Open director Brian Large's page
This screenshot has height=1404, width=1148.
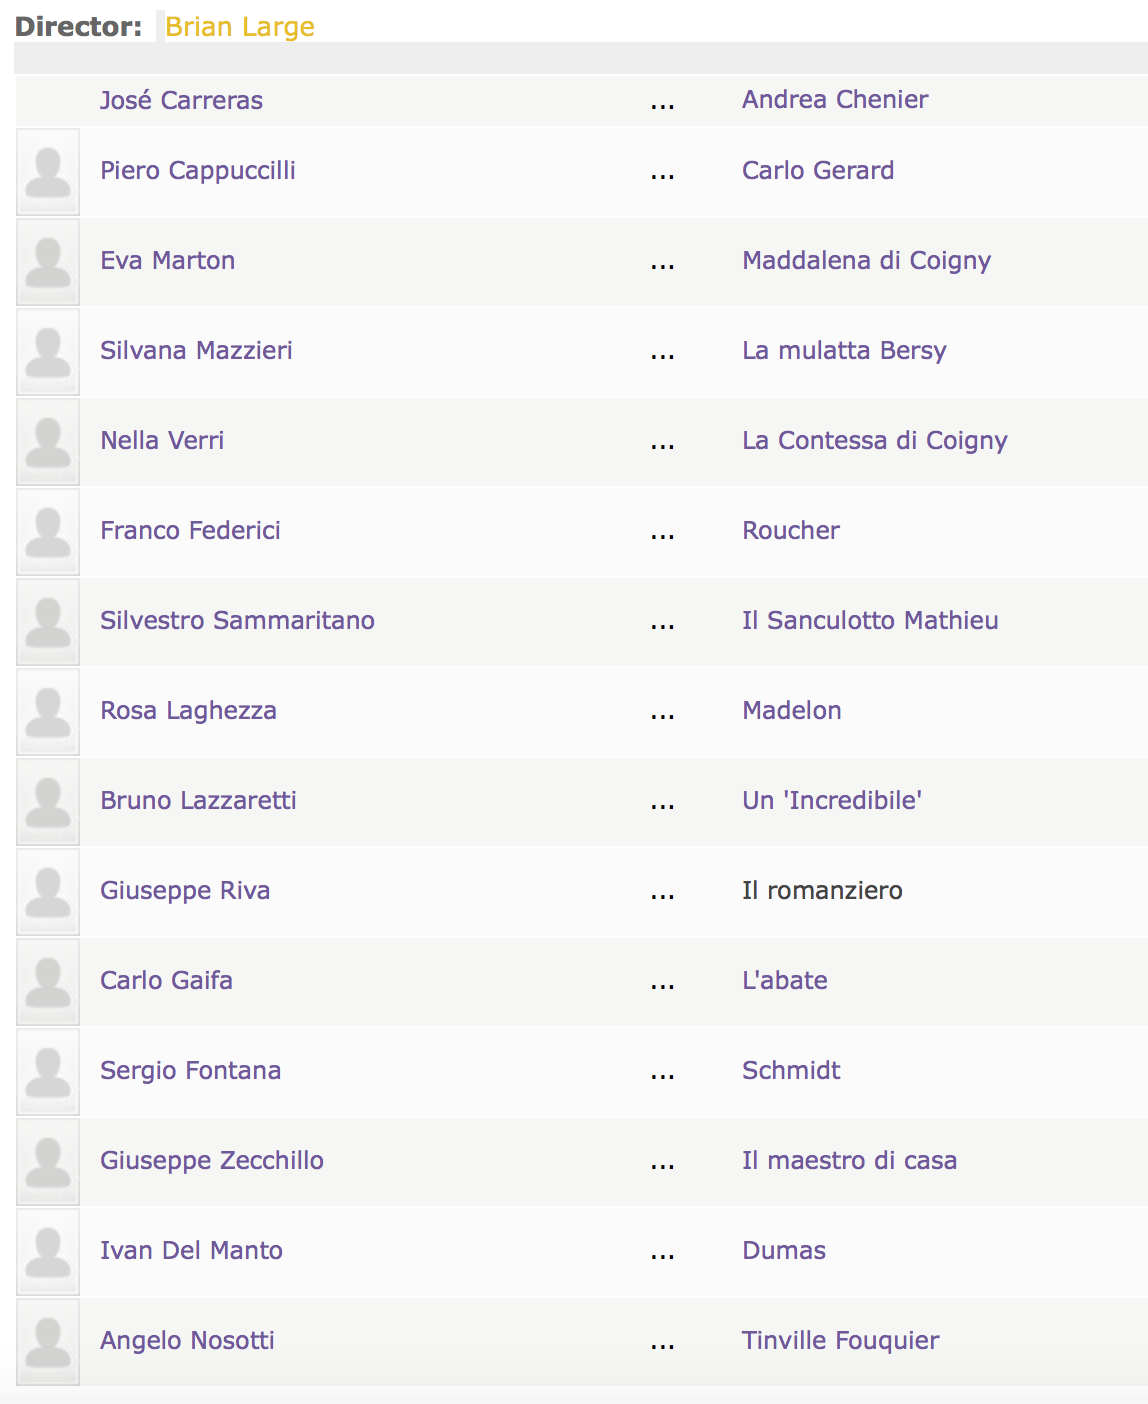click(240, 27)
